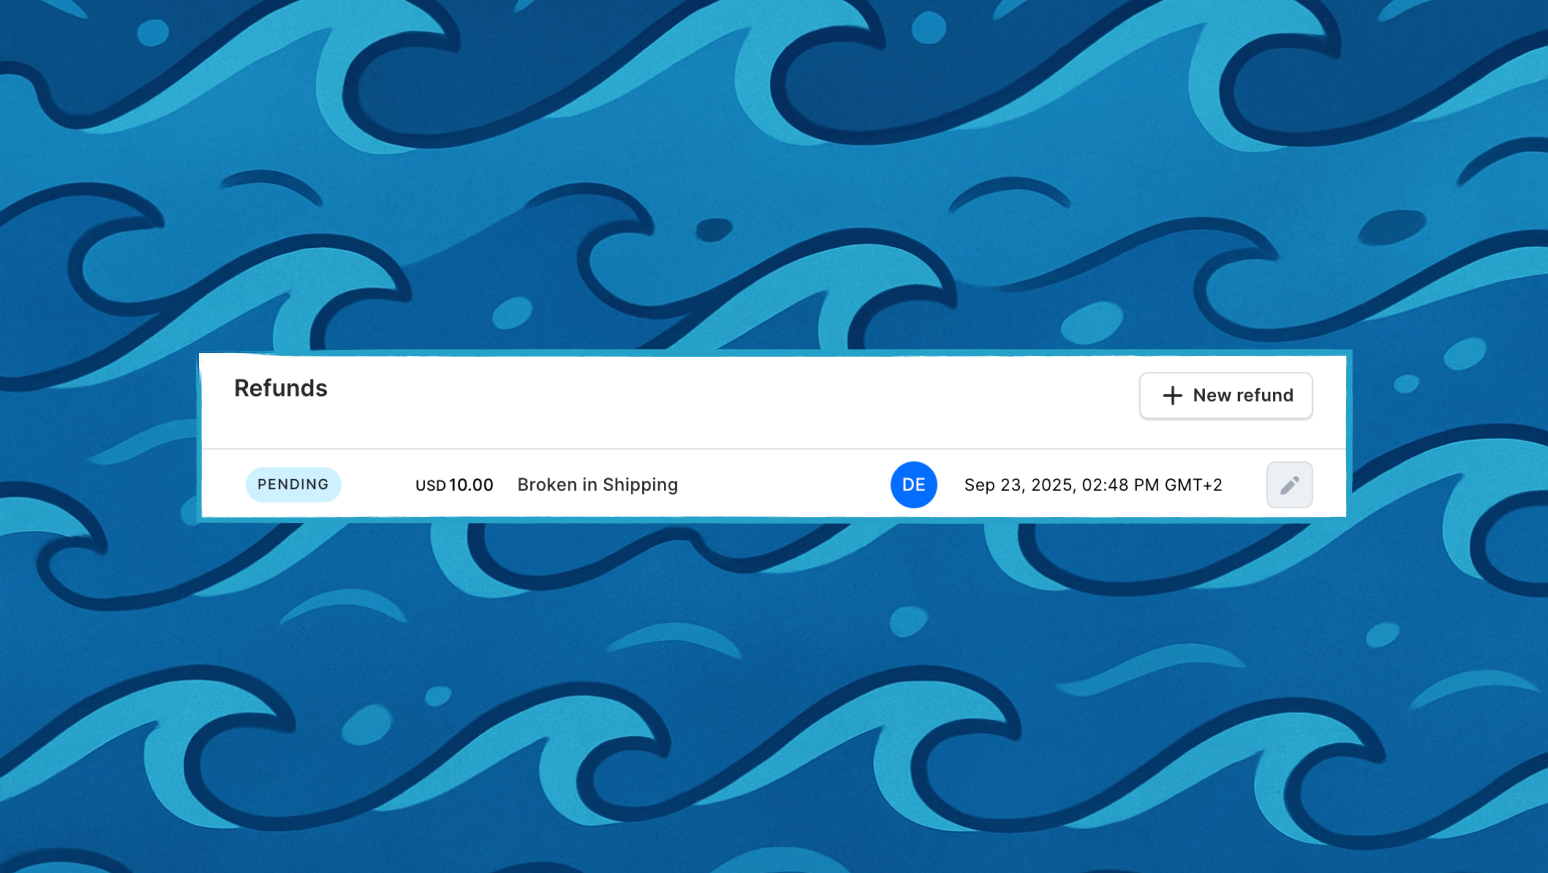Click the plus icon beside New refund
Image resolution: width=1548 pixels, height=873 pixels.
[x=1172, y=396]
